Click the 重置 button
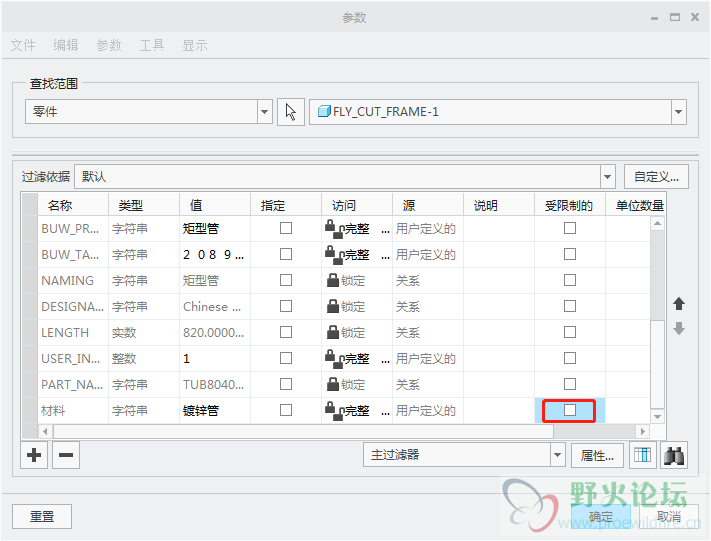 42,517
